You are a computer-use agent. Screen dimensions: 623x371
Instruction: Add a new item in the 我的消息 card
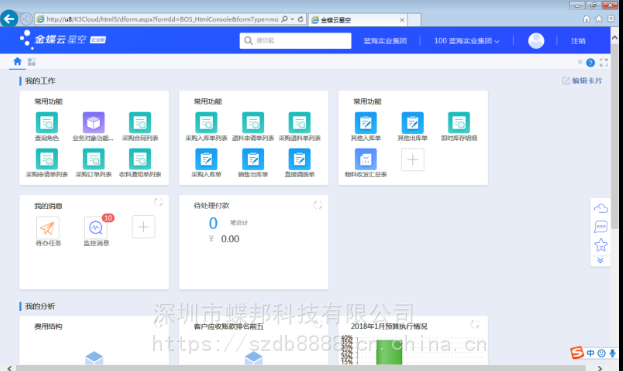(x=143, y=227)
